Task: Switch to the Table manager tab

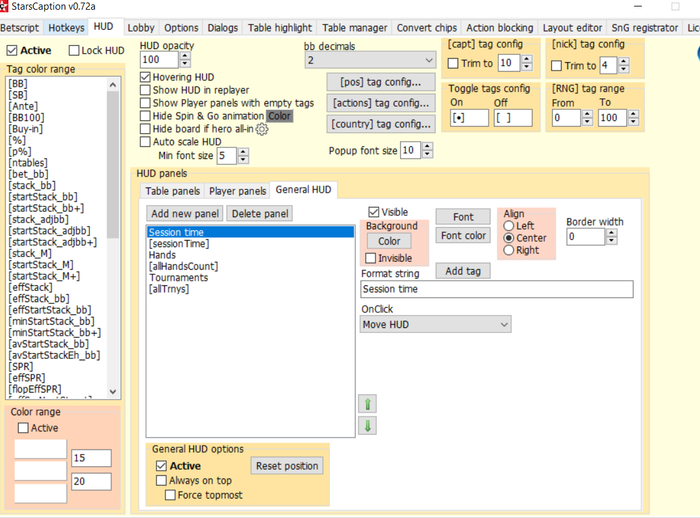Action: [355, 27]
